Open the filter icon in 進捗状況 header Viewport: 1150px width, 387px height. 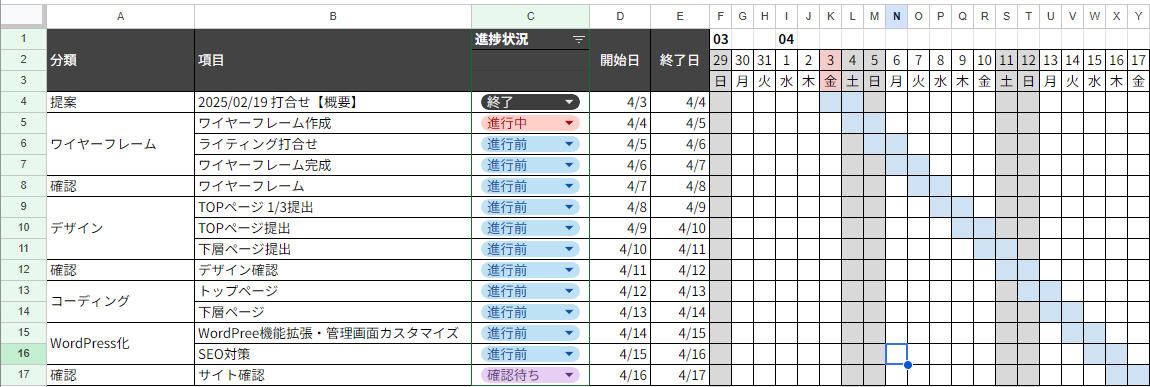point(579,40)
